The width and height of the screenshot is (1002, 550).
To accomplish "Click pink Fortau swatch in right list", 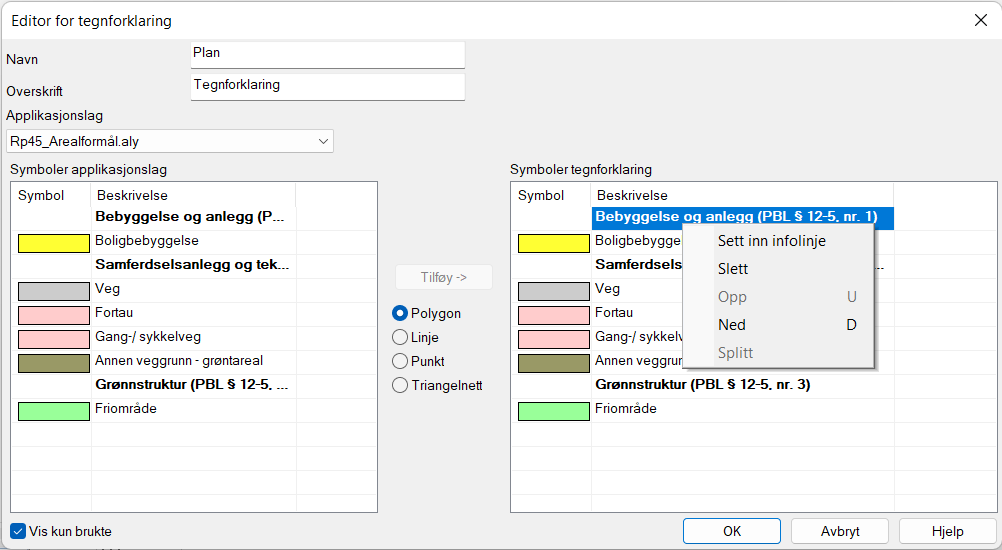I will tap(553, 314).
